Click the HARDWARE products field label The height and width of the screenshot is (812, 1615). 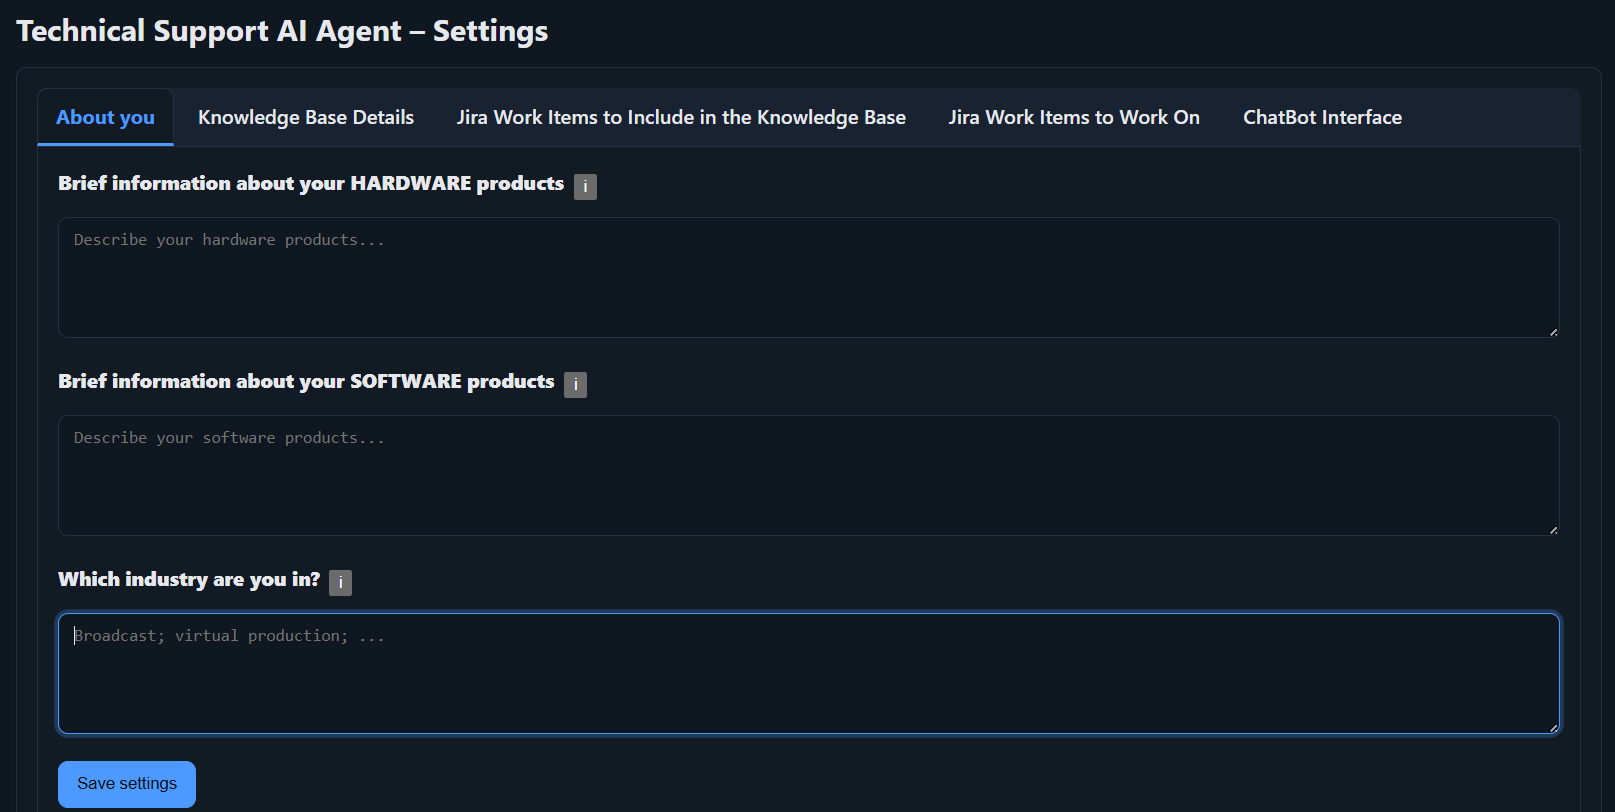tap(311, 184)
